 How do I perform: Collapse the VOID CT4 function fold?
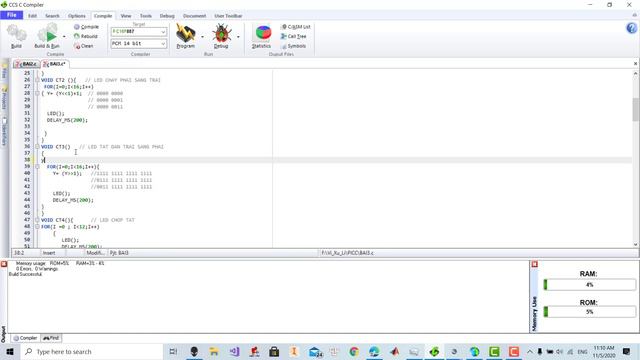pyautogui.click(x=37, y=220)
